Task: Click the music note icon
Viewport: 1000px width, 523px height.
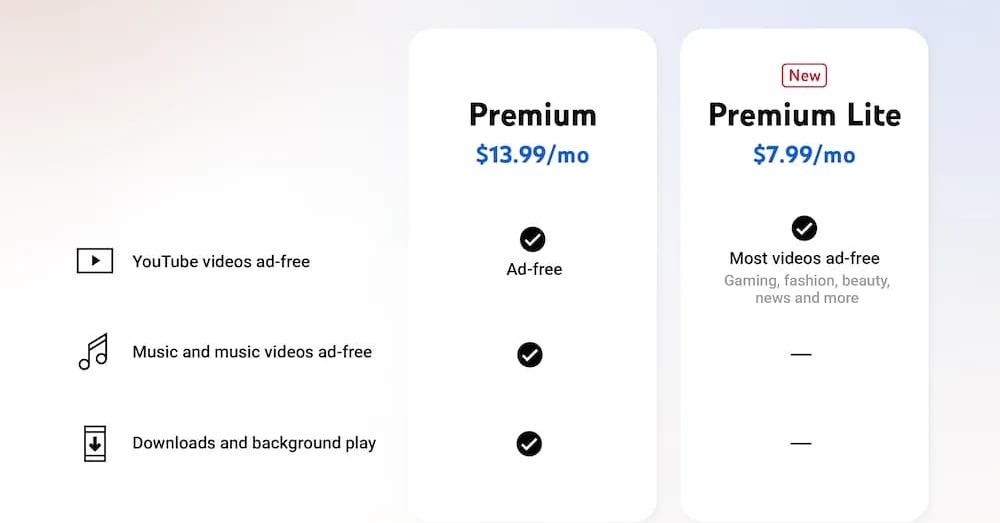Action: click(x=93, y=352)
